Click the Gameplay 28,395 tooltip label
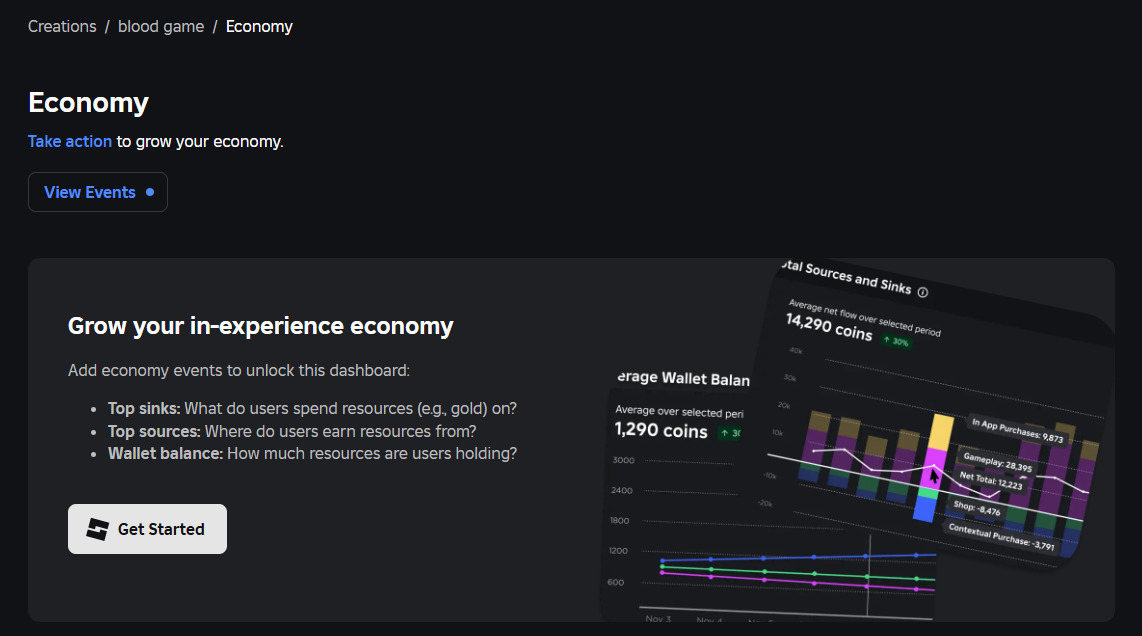 998,462
